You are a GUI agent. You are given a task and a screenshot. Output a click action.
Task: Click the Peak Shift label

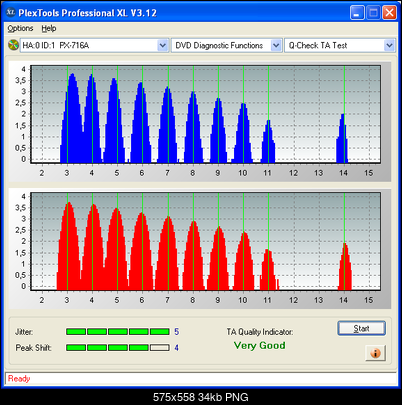click(33, 348)
